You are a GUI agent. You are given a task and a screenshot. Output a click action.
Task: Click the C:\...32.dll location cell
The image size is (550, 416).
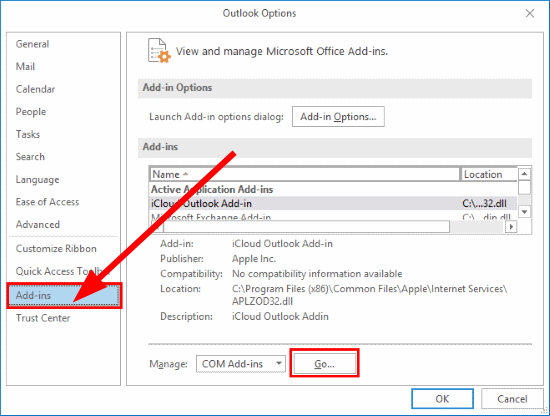click(x=484, y=203)
